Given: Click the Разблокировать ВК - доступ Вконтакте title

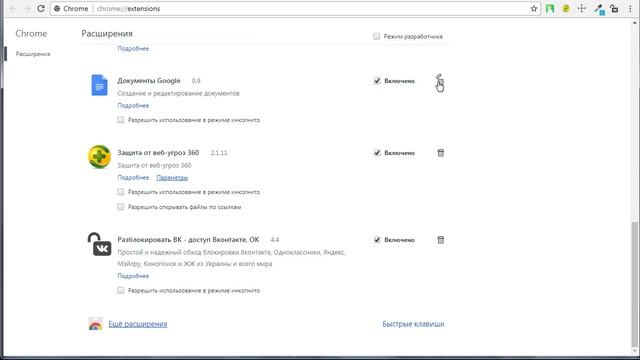Looking at the screenshot, I should click(x=188, y=240).
